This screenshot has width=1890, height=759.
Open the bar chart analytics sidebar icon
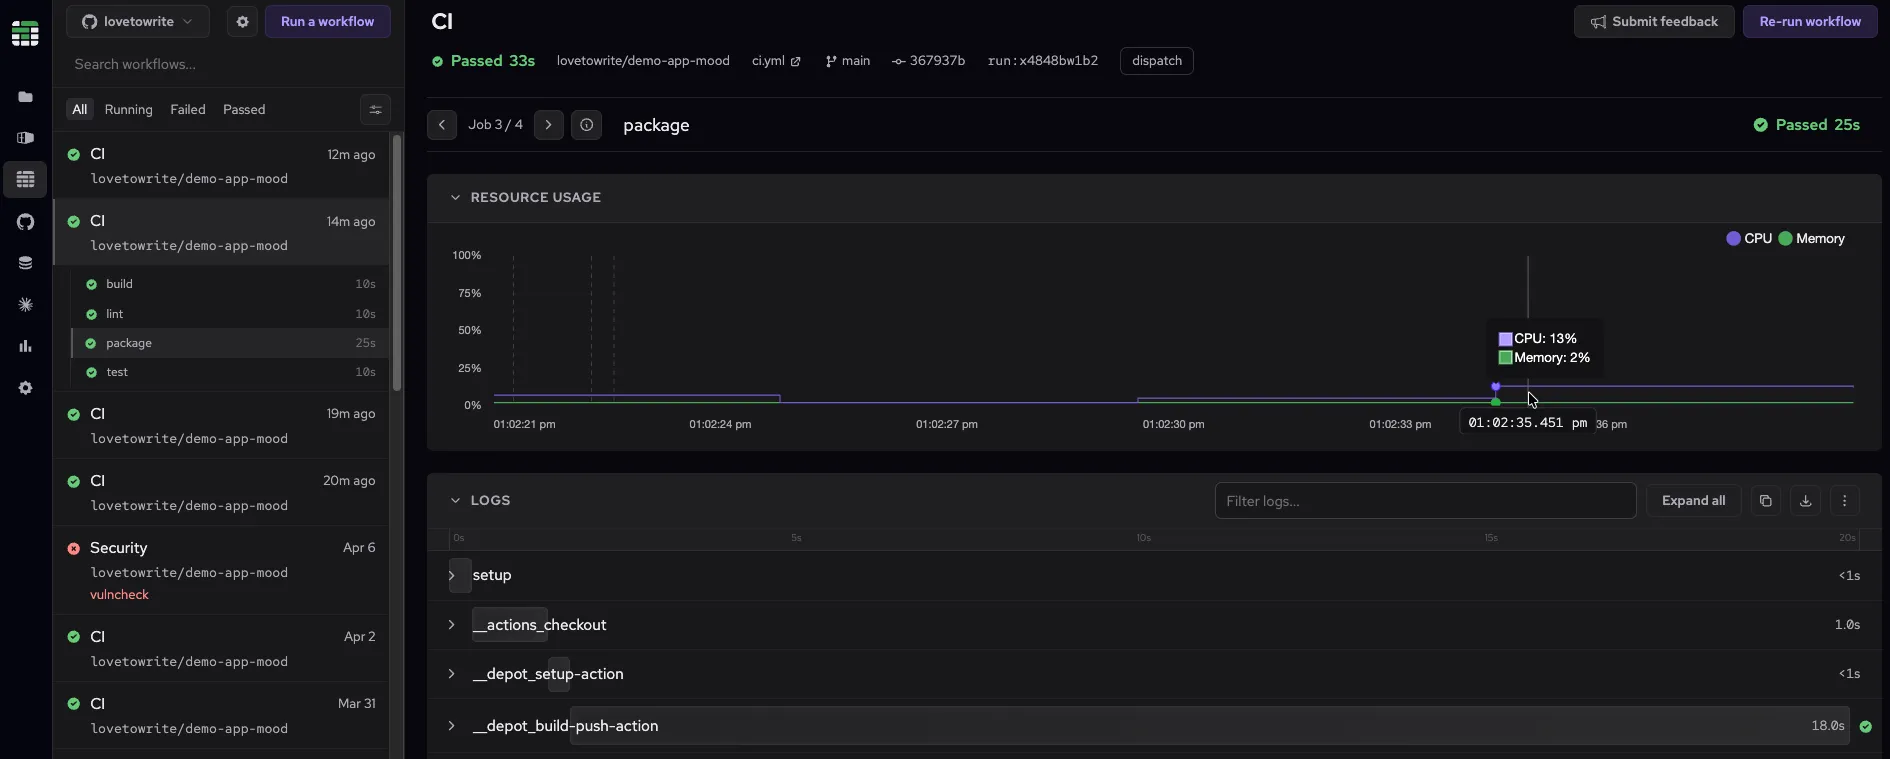25,346
